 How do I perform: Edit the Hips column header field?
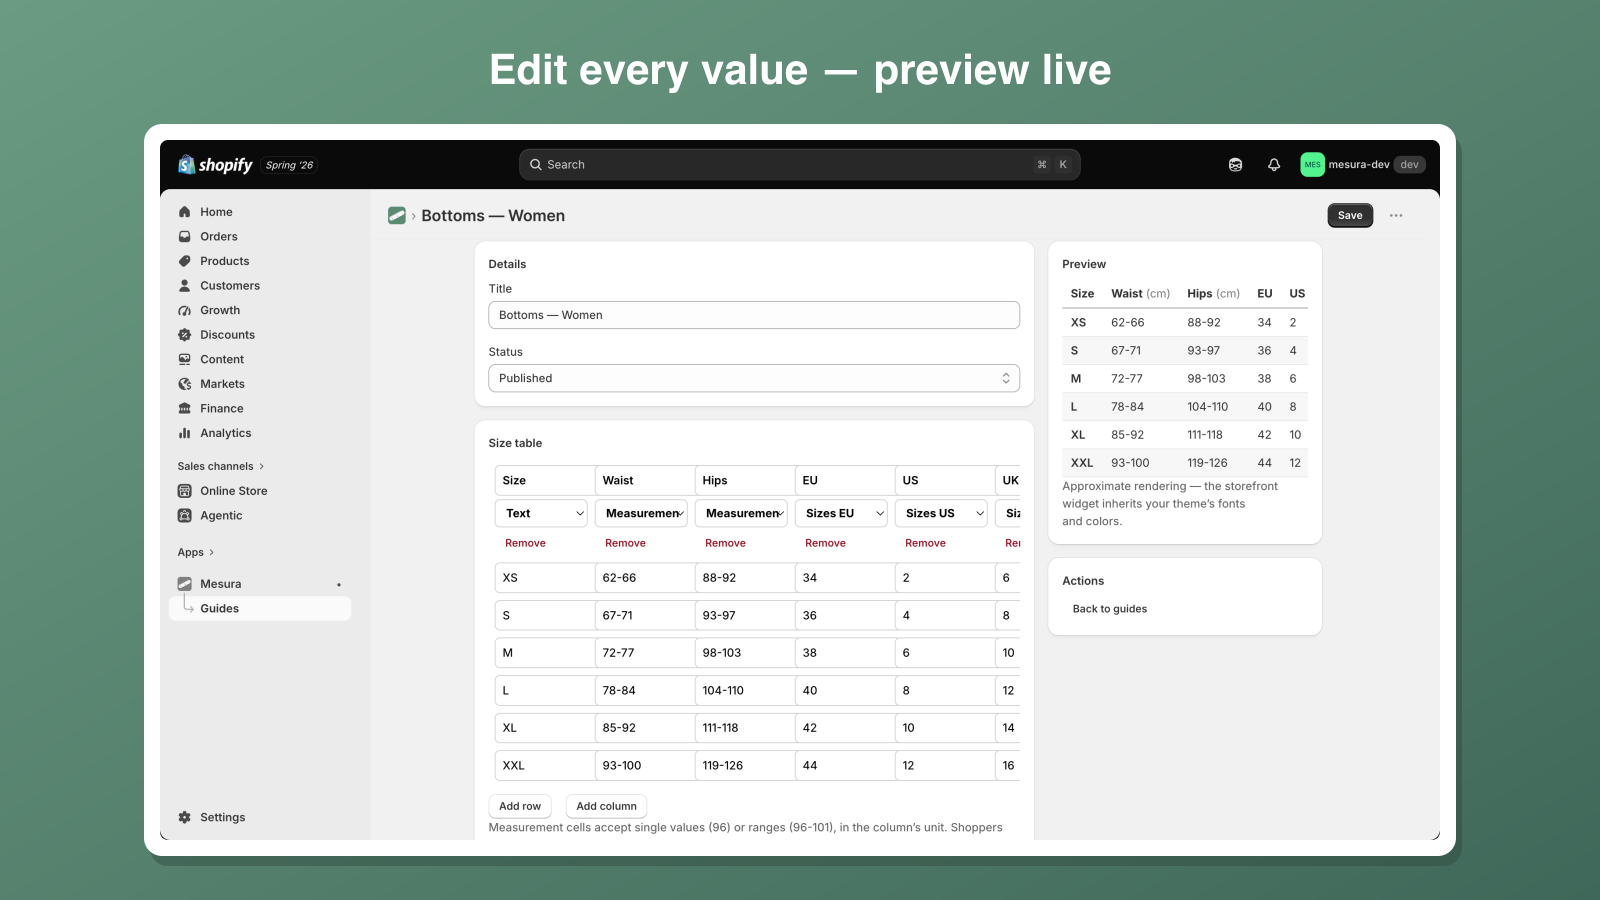point(744,480)
